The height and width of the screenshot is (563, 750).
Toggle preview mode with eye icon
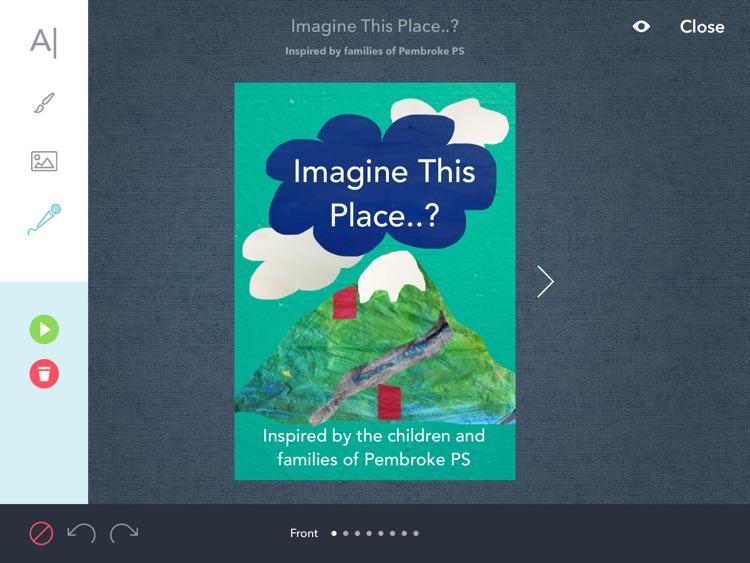641,26
